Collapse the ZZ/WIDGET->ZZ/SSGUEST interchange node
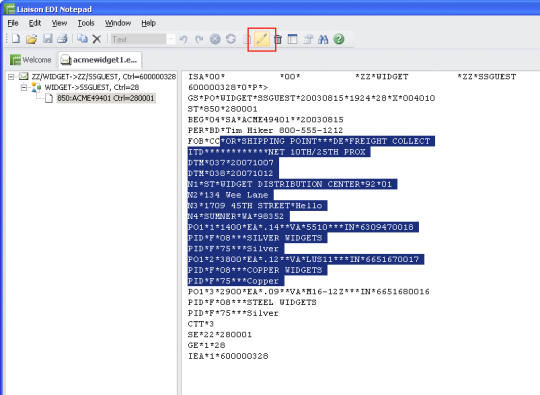Viewport: 540px width, 395px height. click(11, 76)
